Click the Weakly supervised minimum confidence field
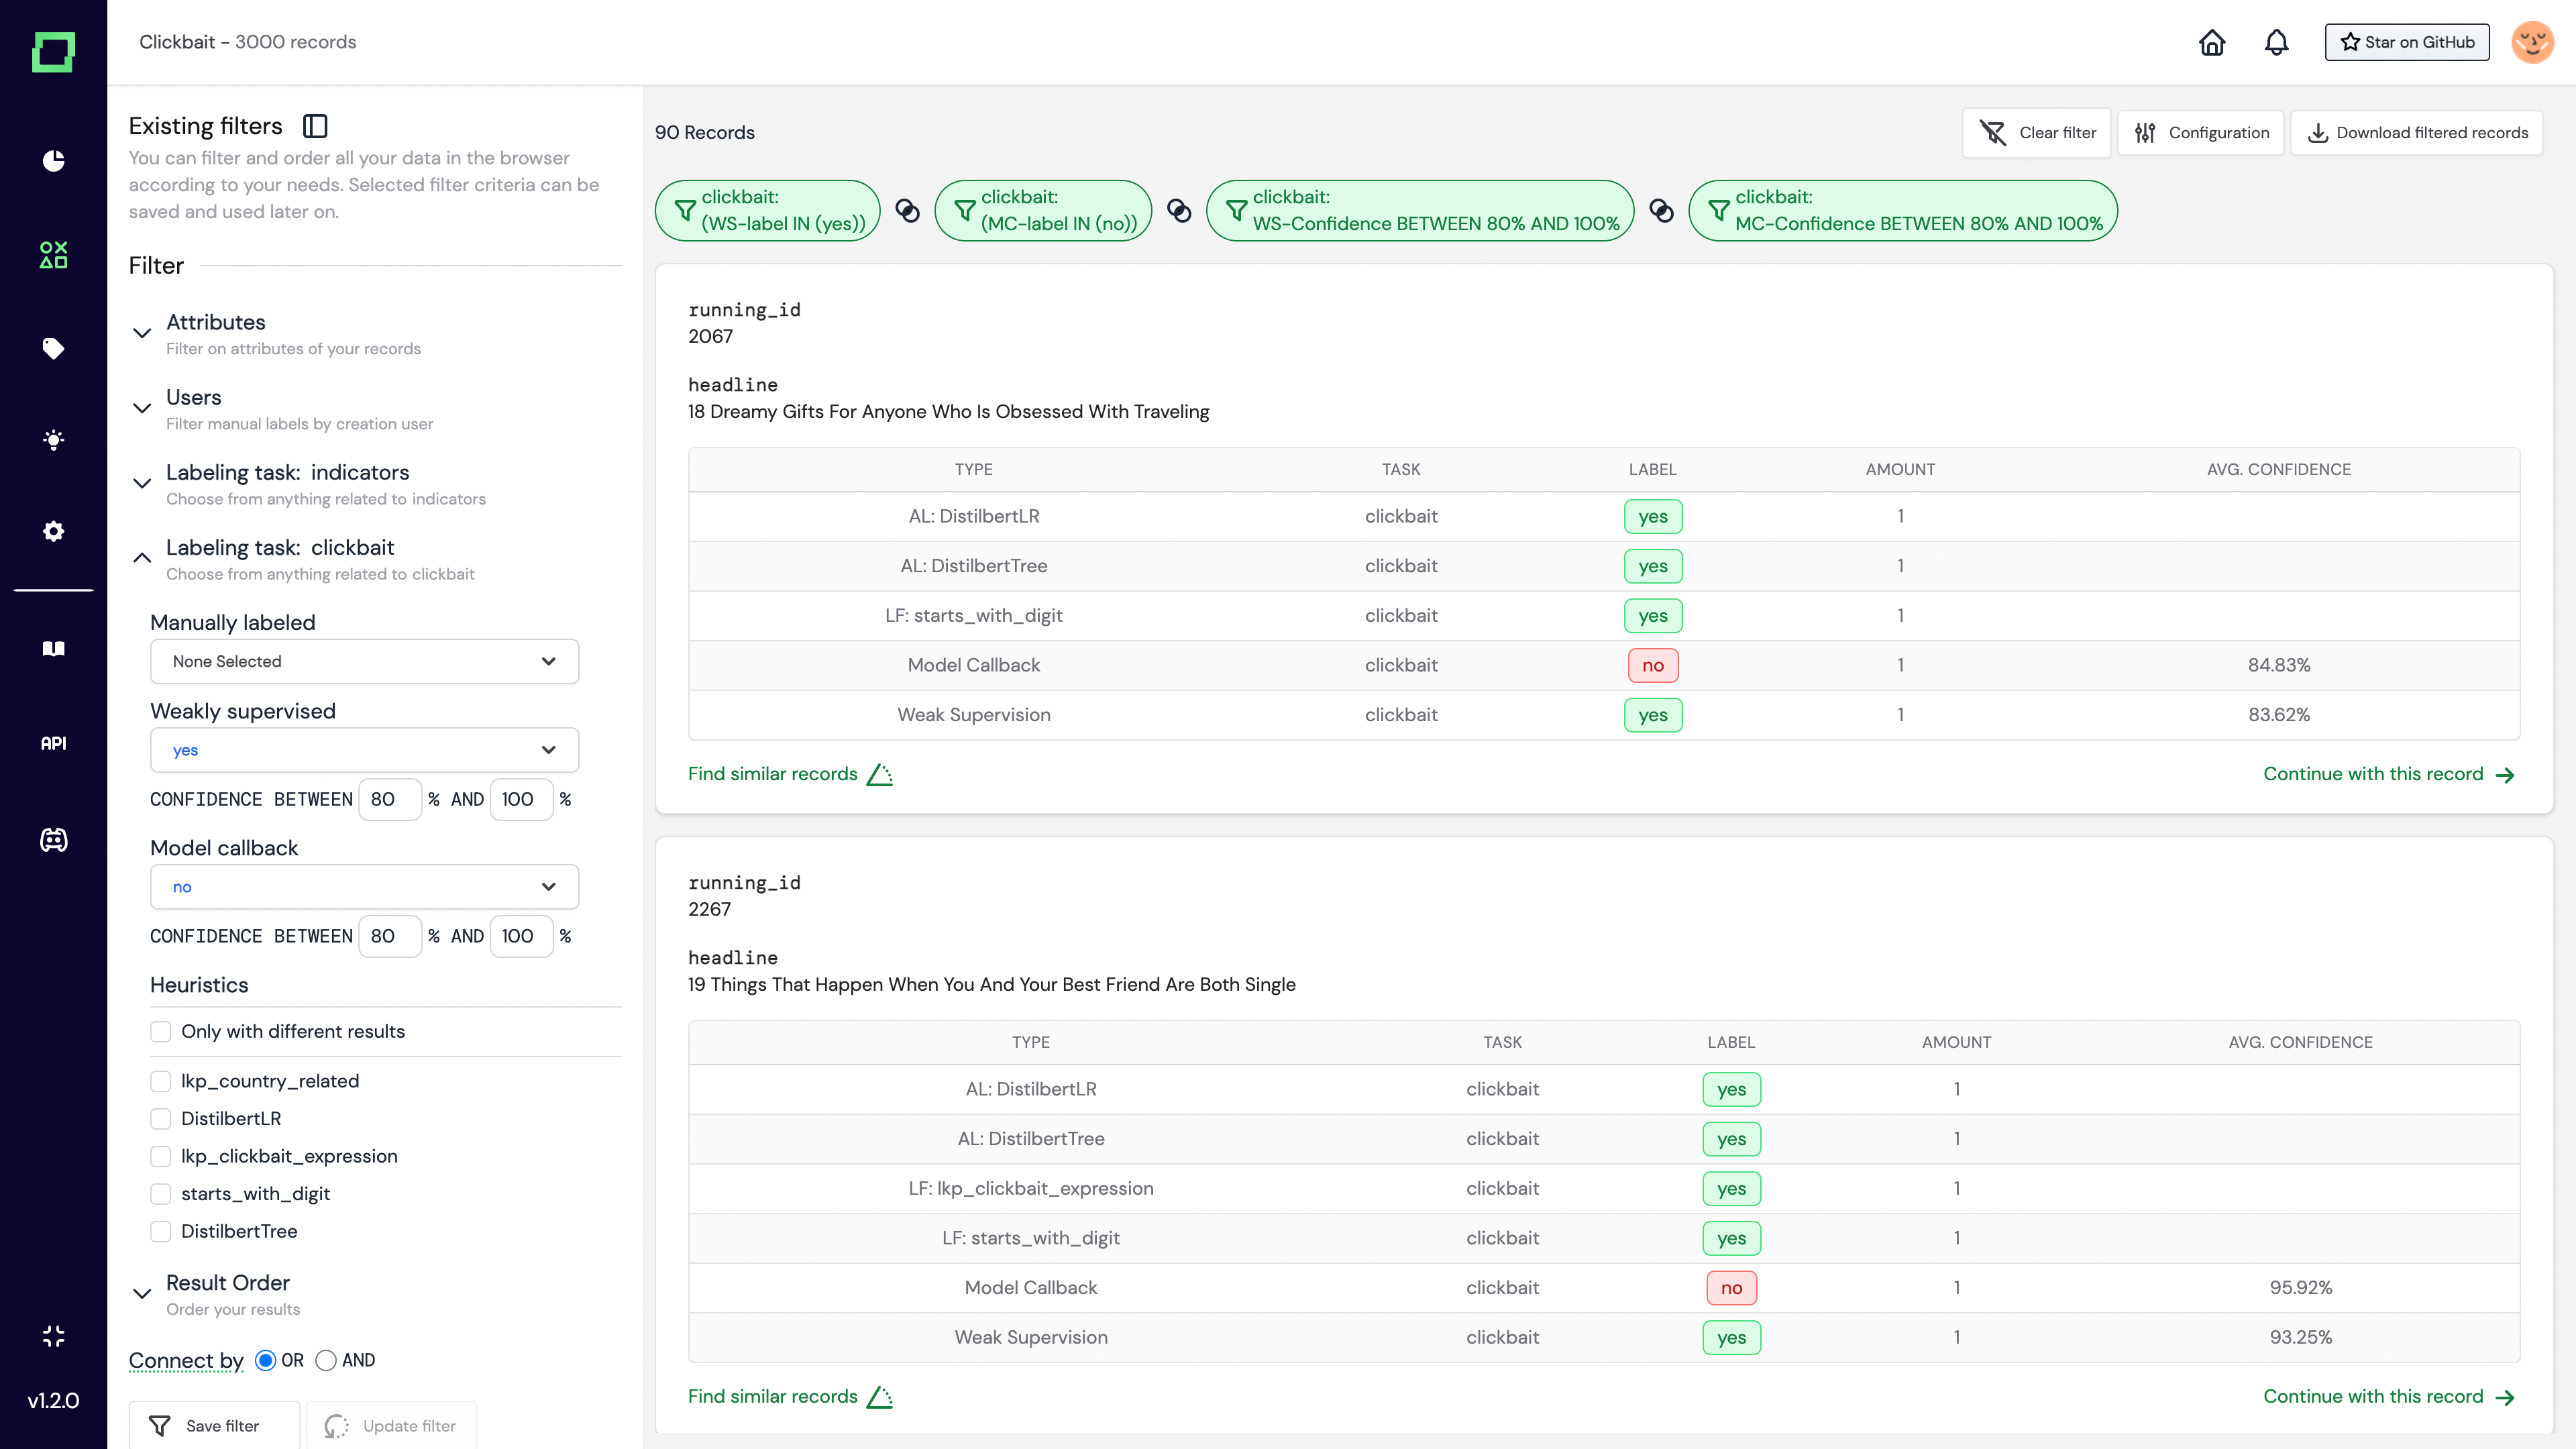Viewport: 2576px width, 1449px height. click(x=389, y=800)
